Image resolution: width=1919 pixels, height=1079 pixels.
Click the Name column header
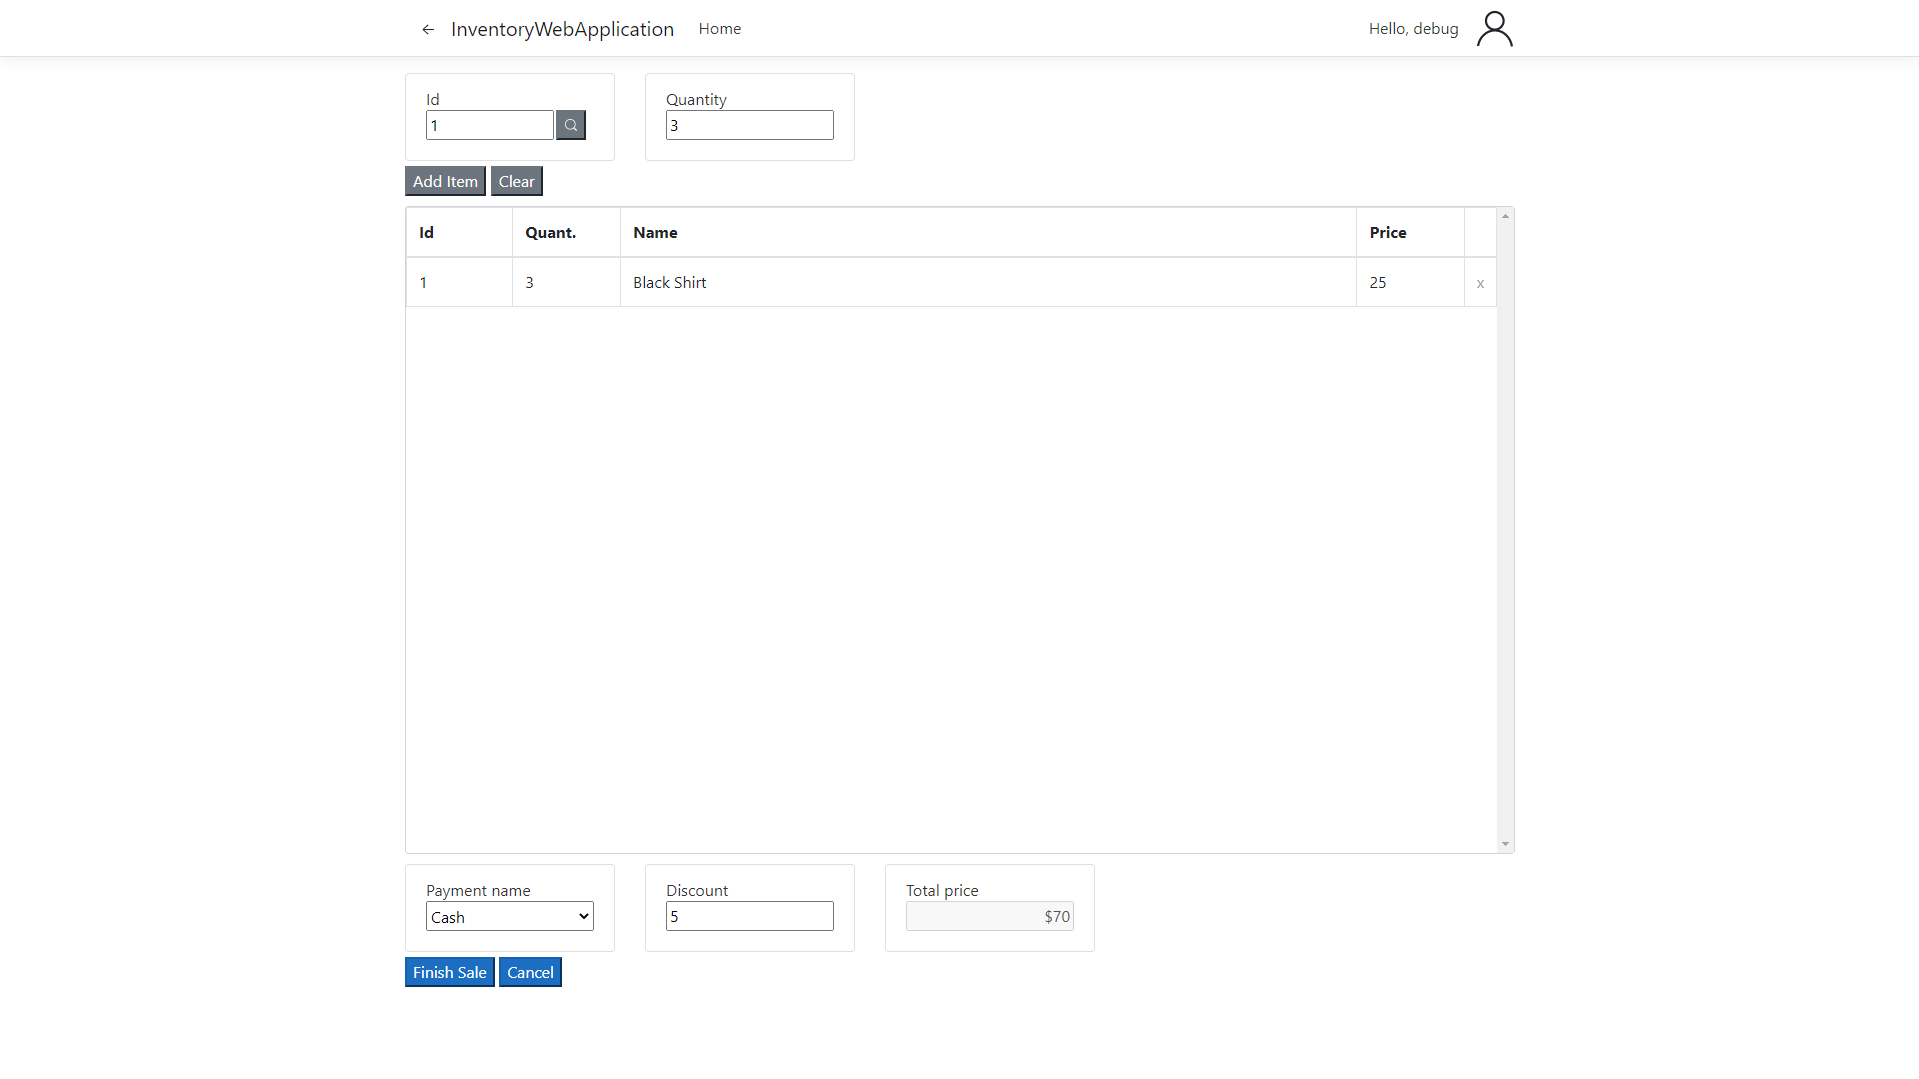(x=988, y=233)
